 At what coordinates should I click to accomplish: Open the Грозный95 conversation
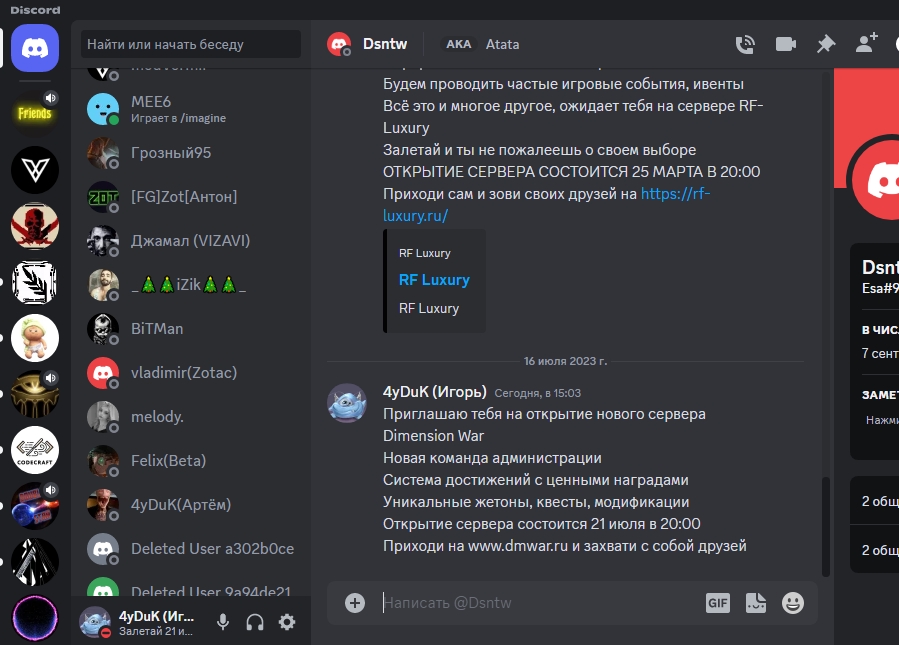tap(191, 153)
